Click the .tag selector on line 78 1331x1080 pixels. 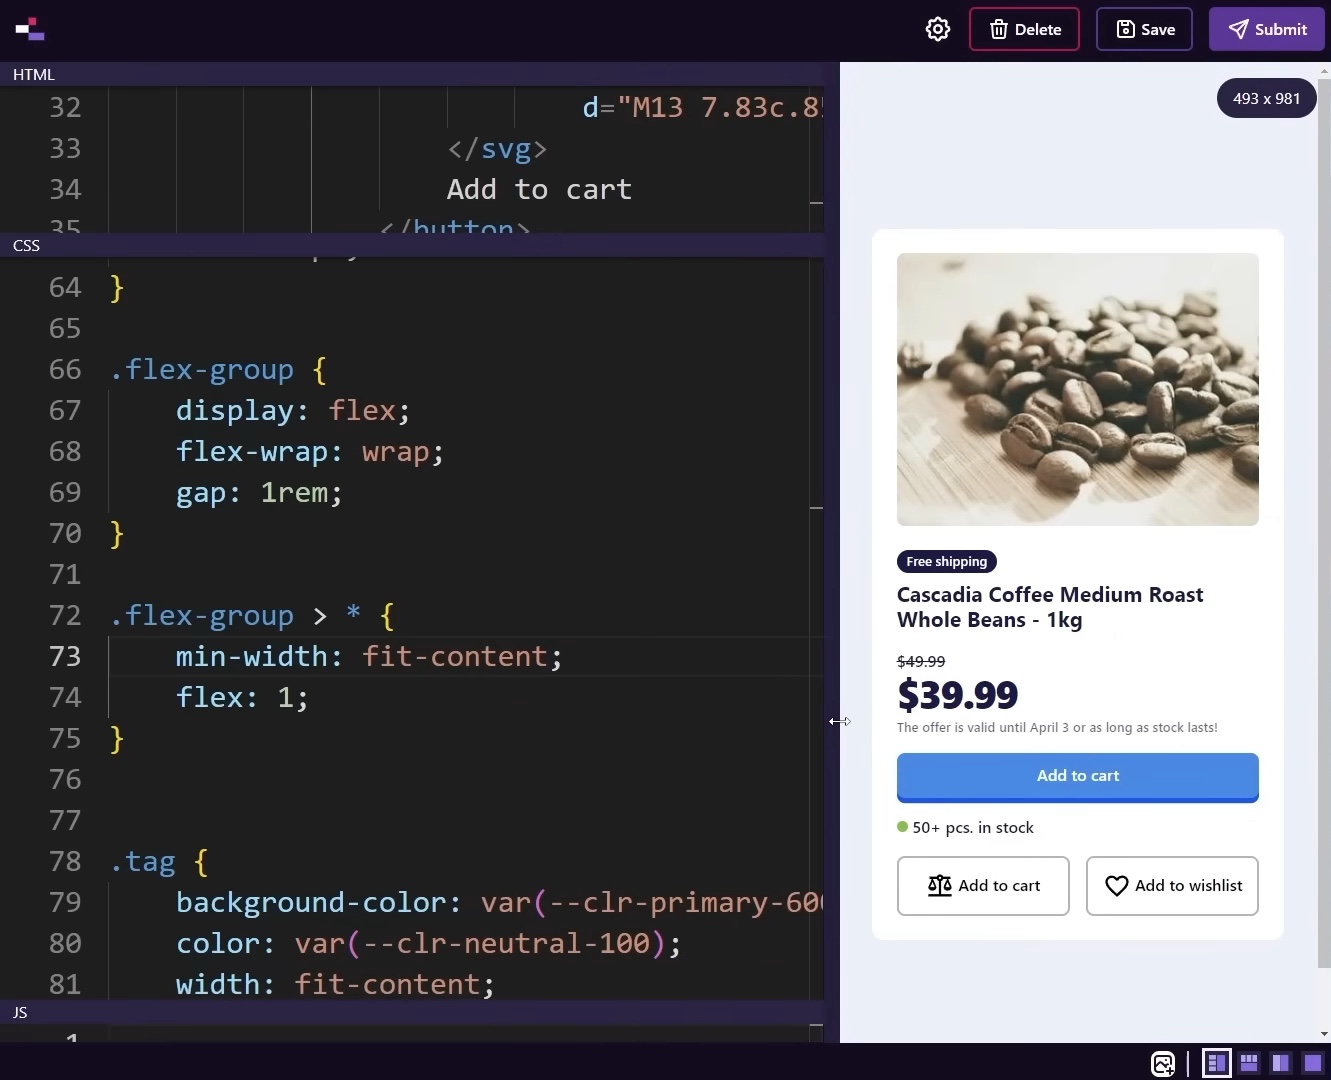coord(143,861)
